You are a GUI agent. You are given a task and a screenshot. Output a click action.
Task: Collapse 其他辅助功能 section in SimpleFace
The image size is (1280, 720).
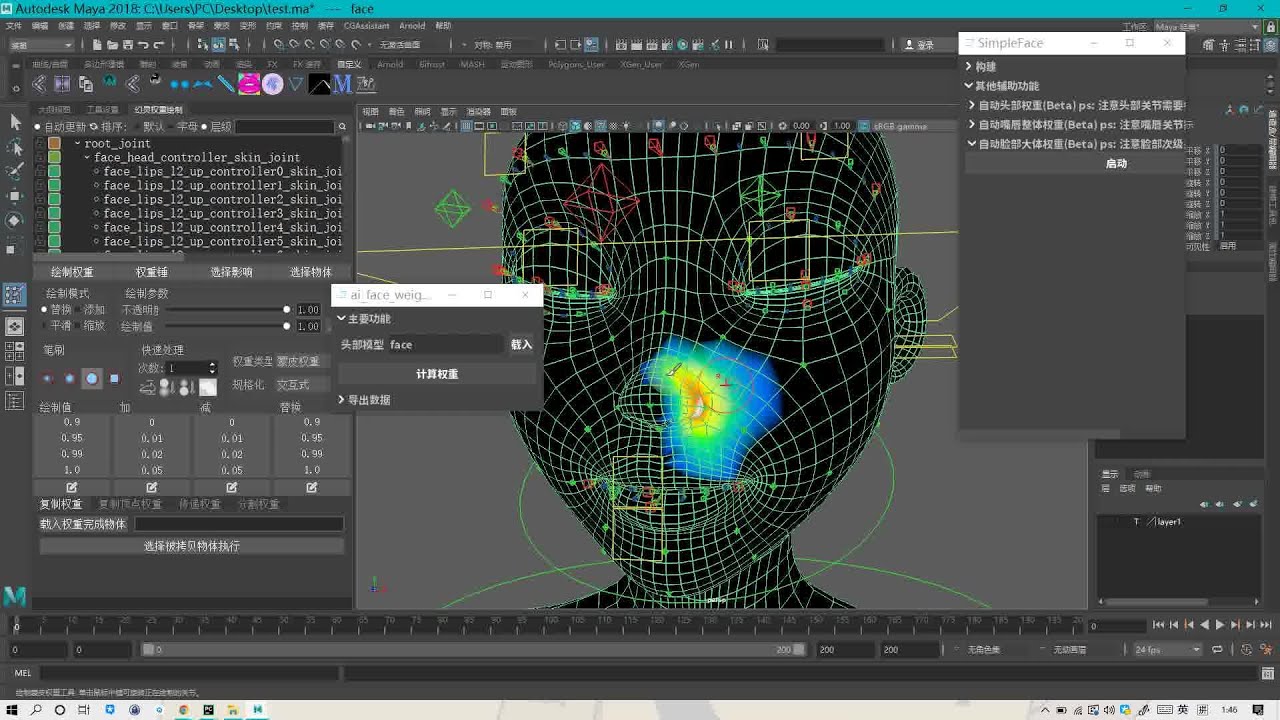click(968, 86)
